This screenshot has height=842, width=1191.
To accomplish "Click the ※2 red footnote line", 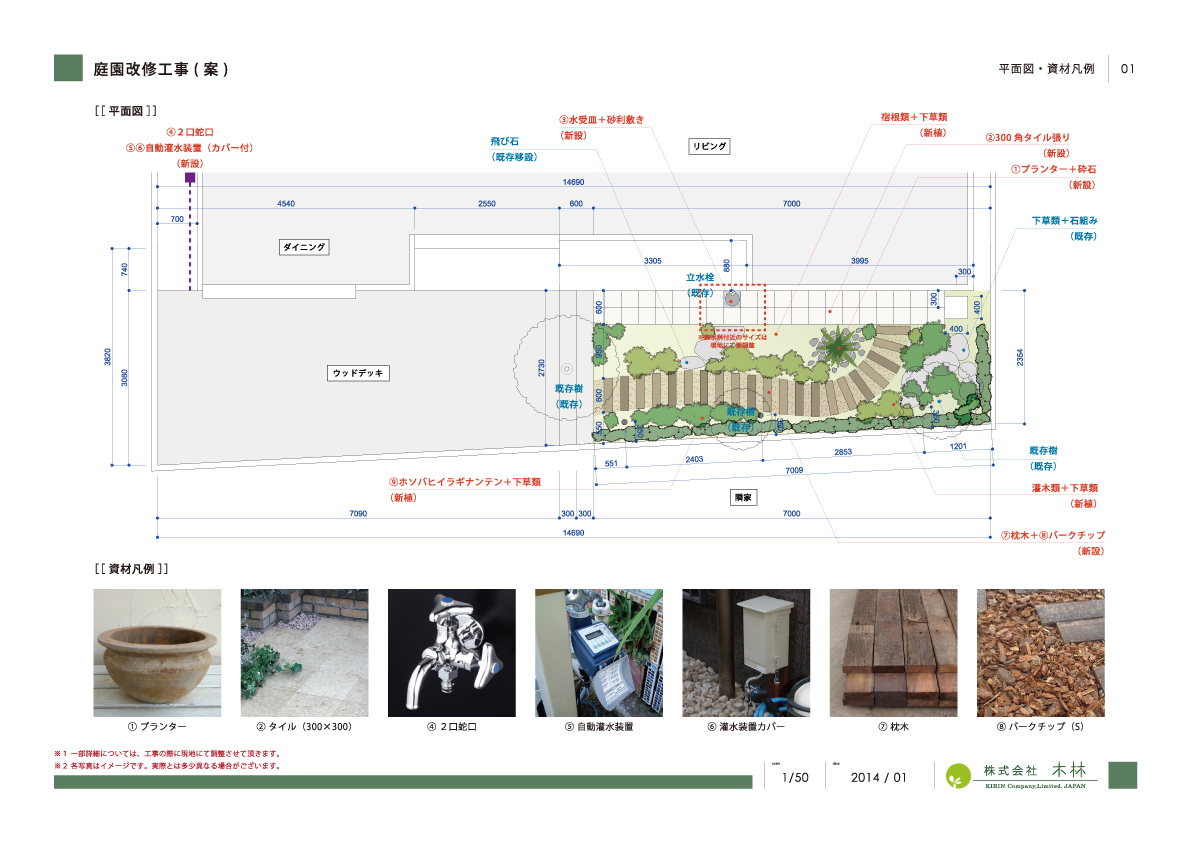I will tap(168, 766).
